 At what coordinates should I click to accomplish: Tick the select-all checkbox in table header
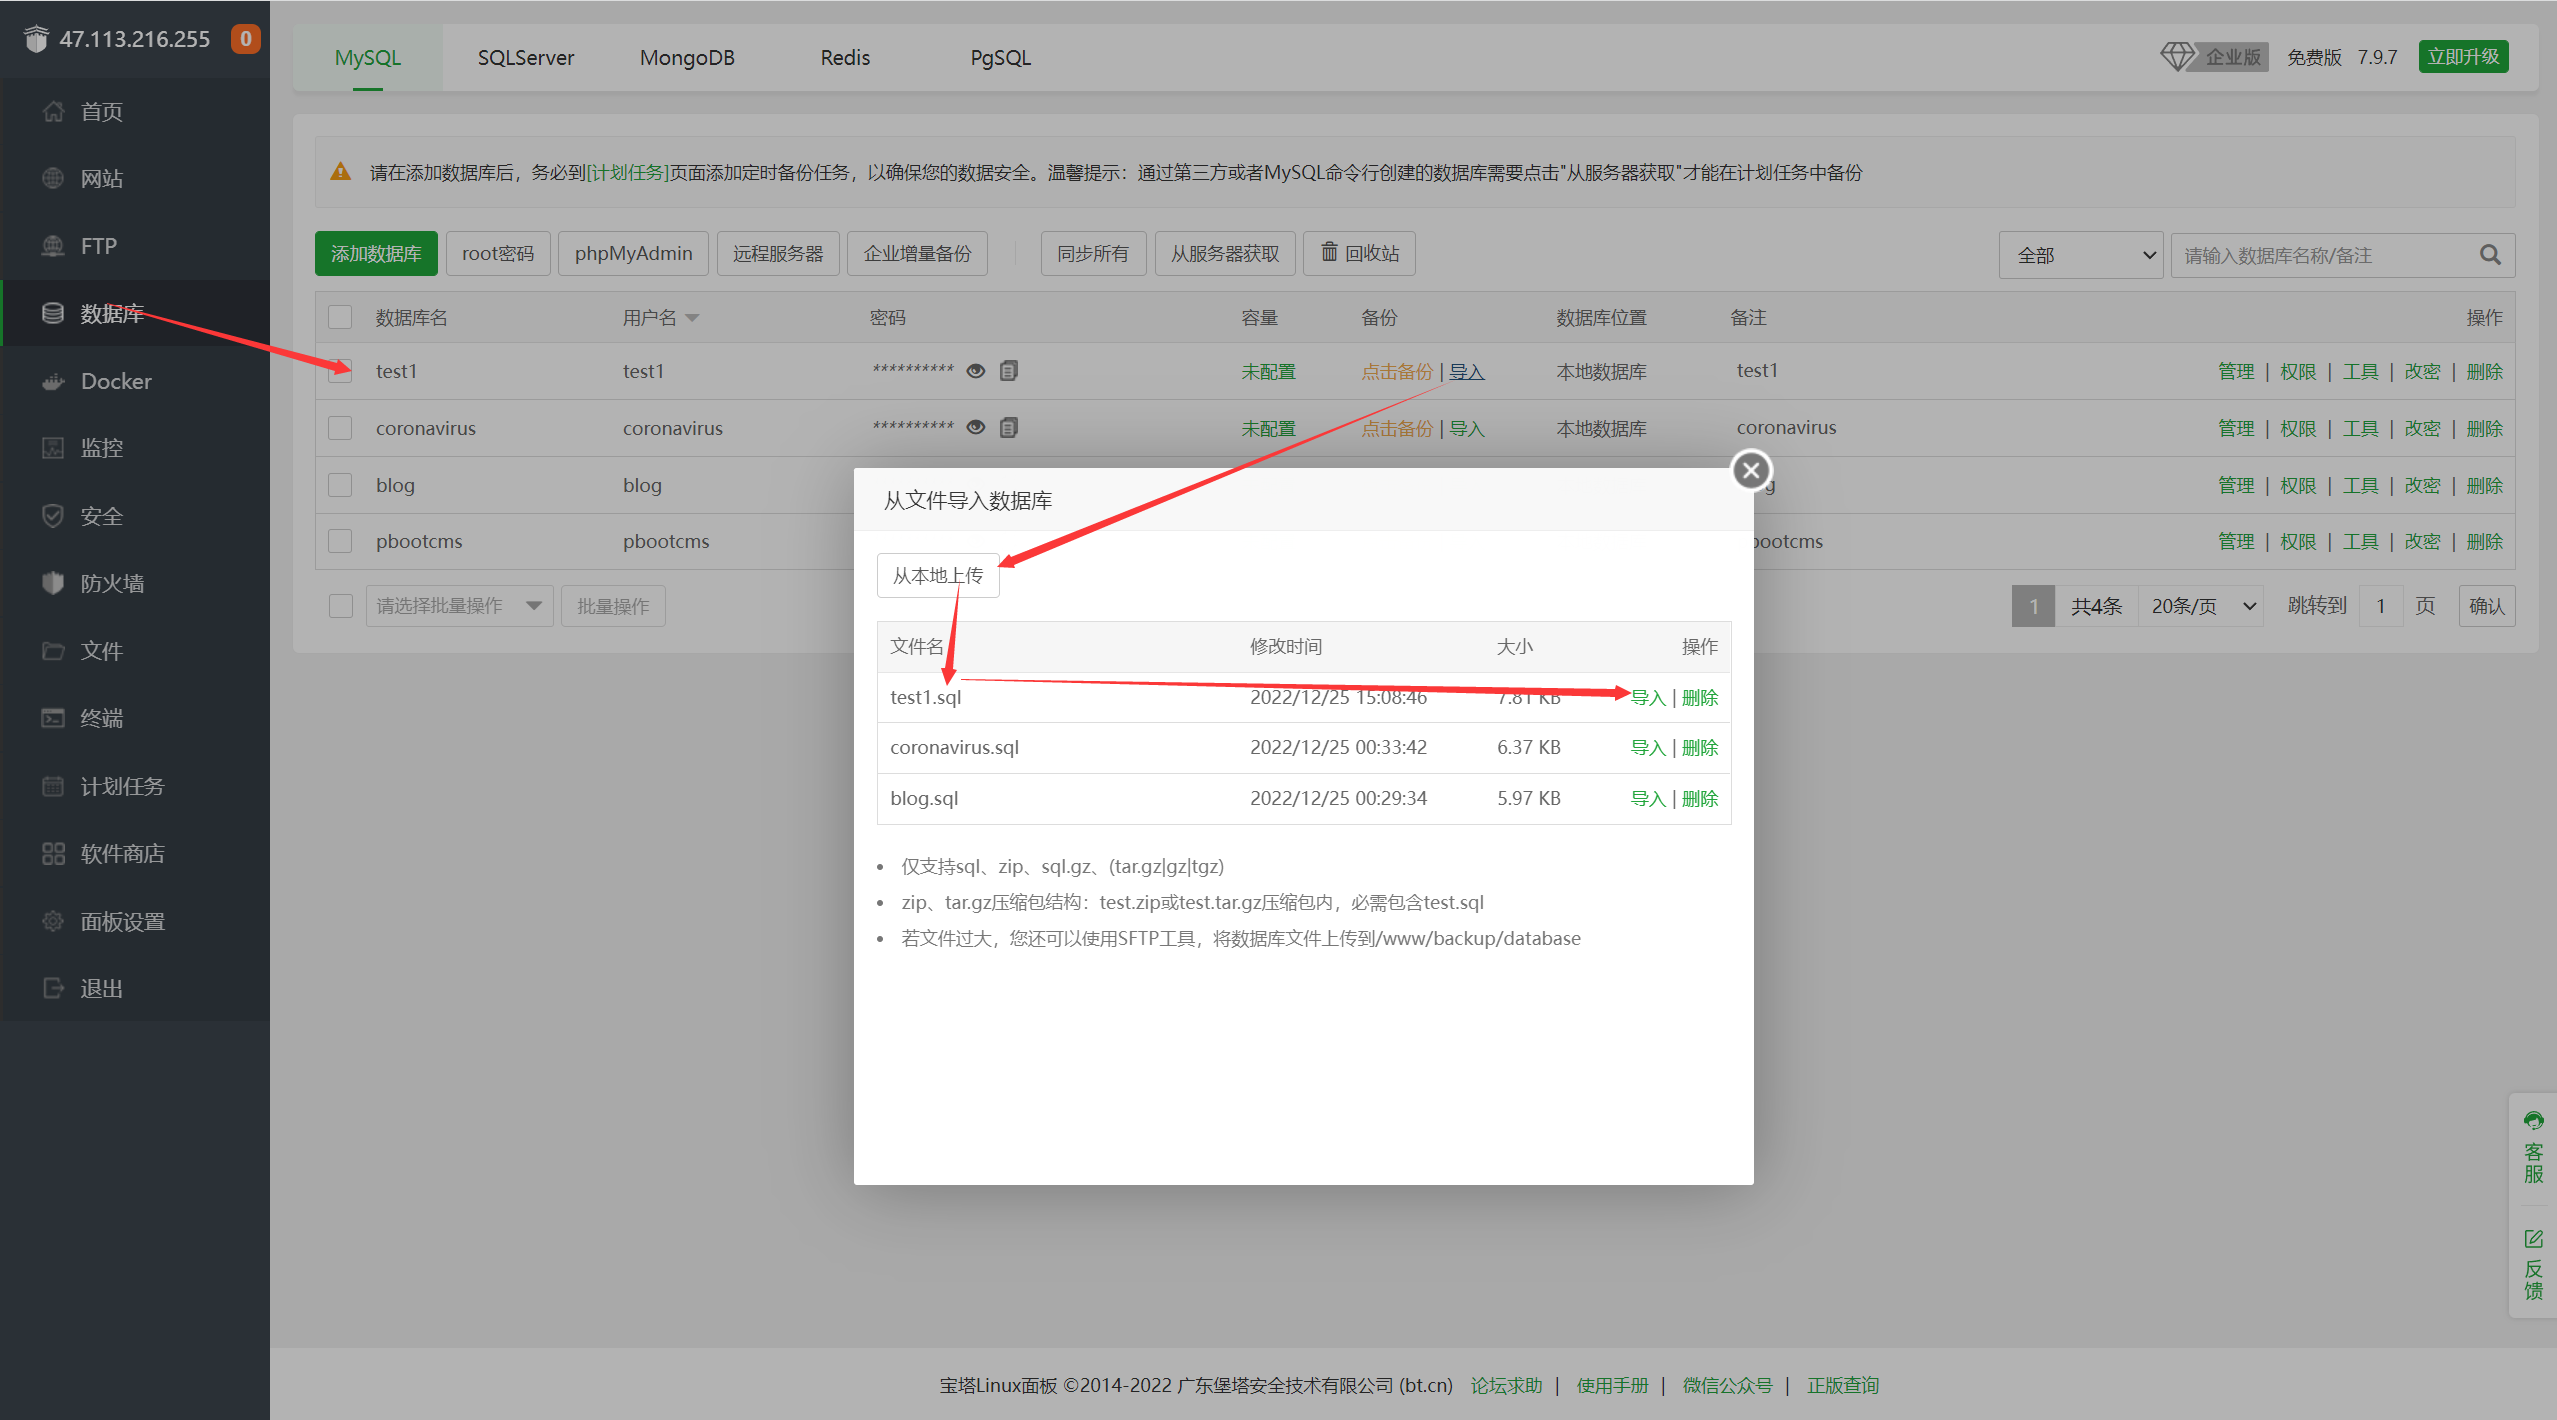point(340,317)
